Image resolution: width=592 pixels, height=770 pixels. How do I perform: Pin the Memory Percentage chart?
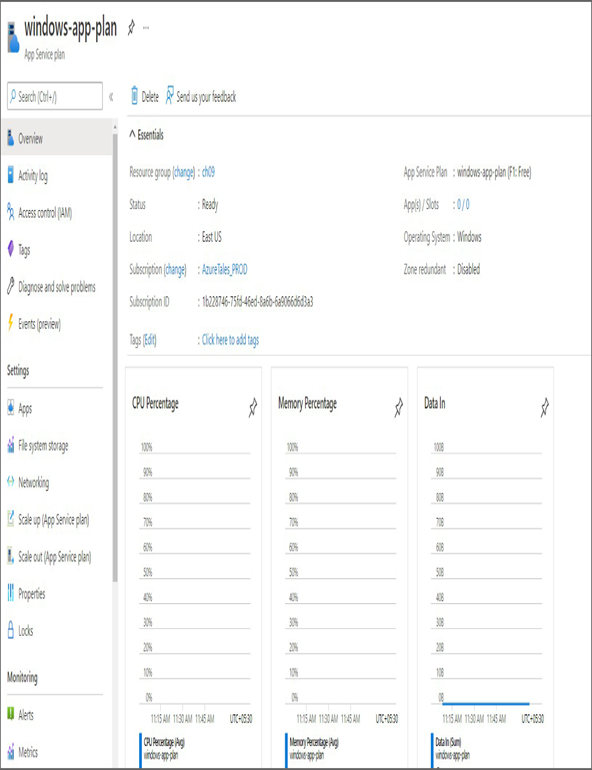(x=399, y=407)
